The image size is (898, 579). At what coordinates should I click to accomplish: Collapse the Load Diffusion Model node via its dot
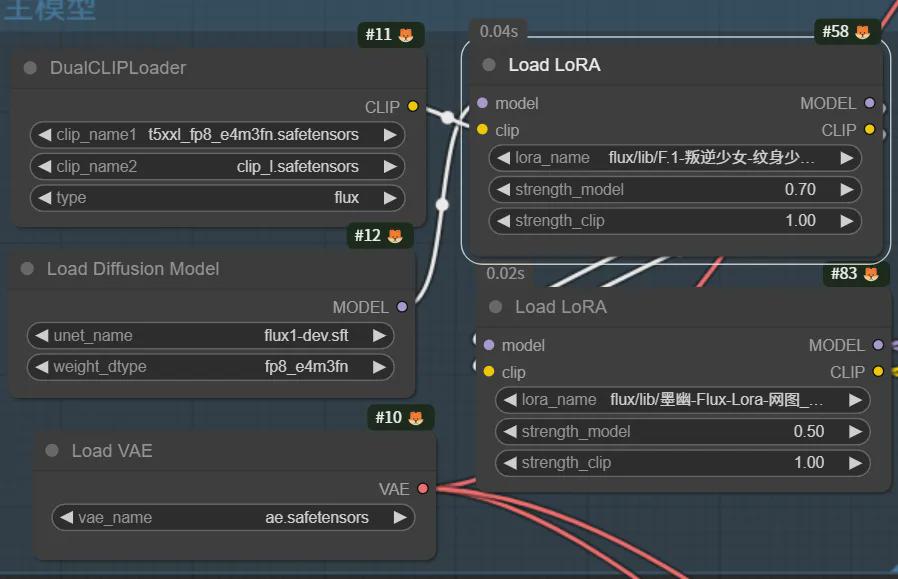click(x=27, y=269)
